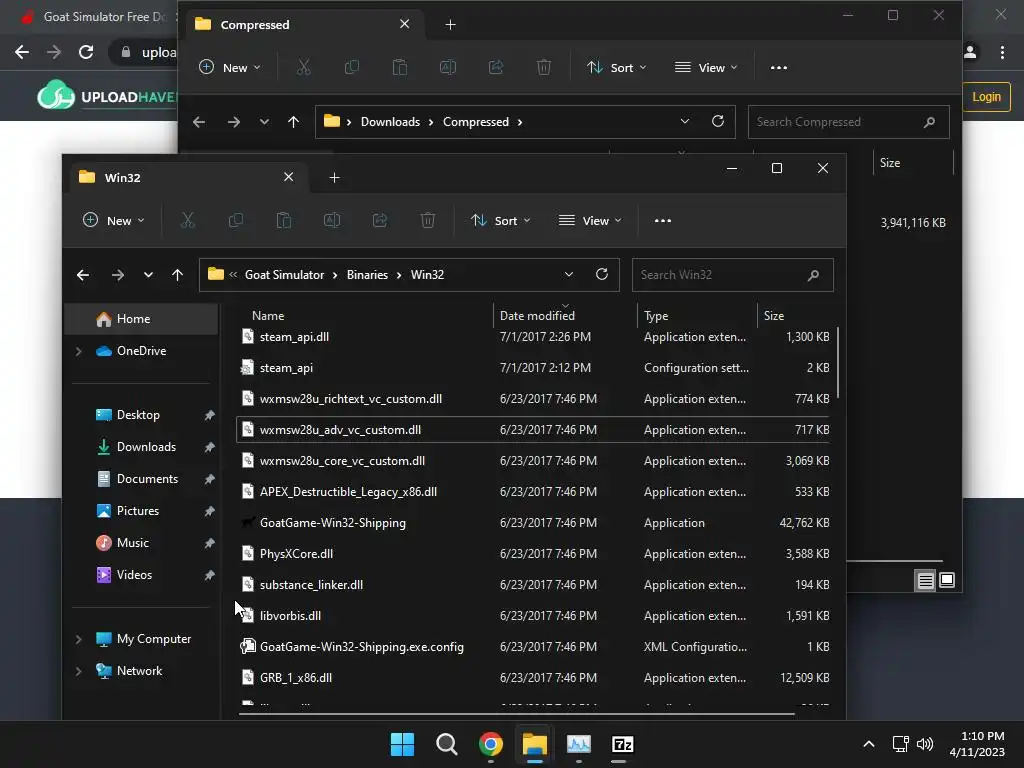The width and height of the screenshot is (1024, 768).
Task: Add new tab in Compressed window
Action: click(x=450, y=25)
